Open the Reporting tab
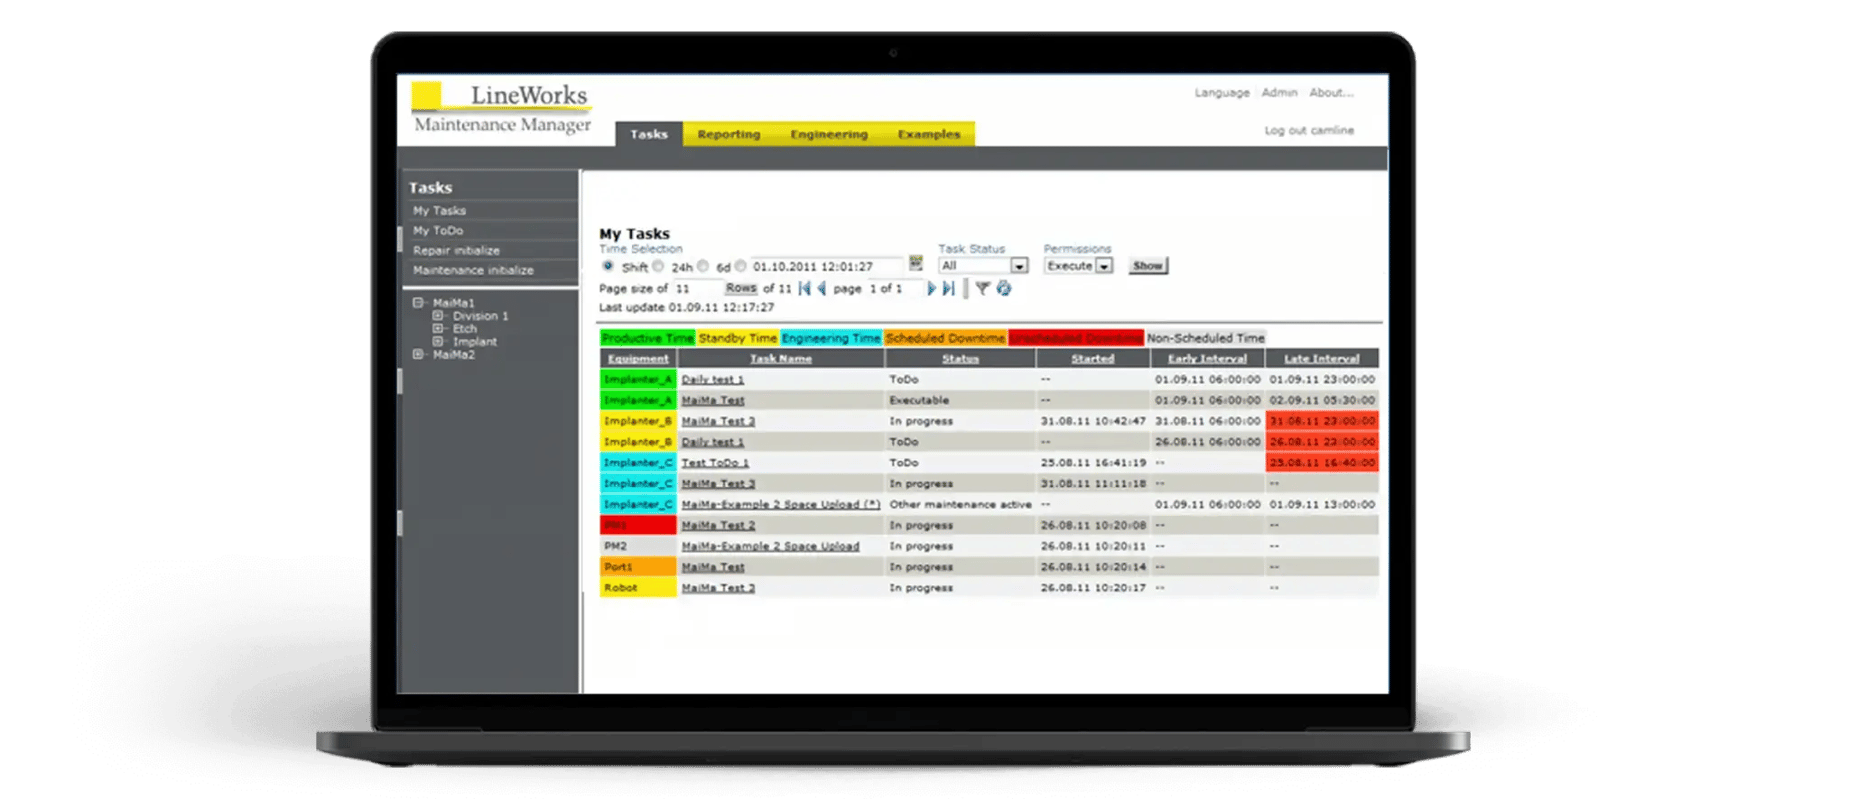This screenshot has width=1849, height=799. [x=729, y=134]
